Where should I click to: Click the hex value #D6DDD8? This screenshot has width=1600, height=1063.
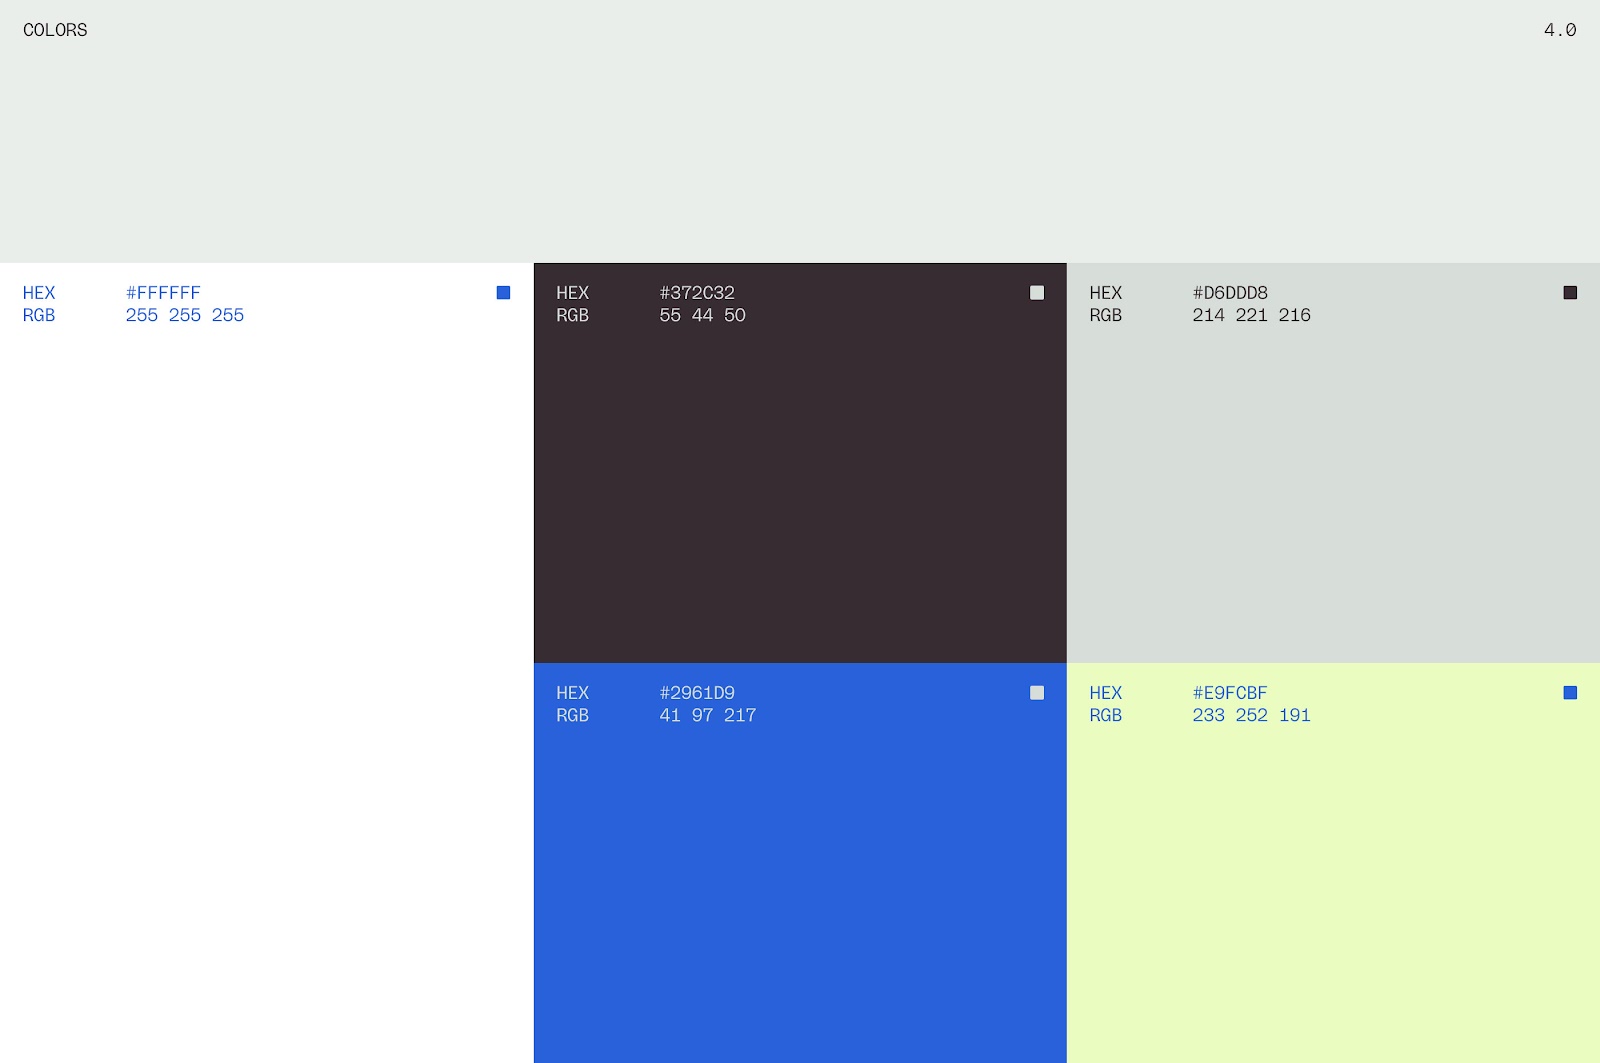pos(1230,293)
